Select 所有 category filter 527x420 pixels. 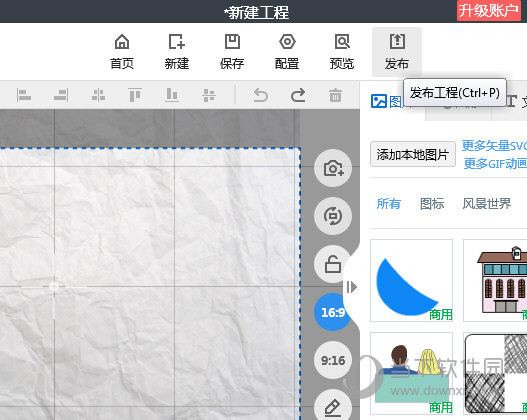tap(389, 204)
